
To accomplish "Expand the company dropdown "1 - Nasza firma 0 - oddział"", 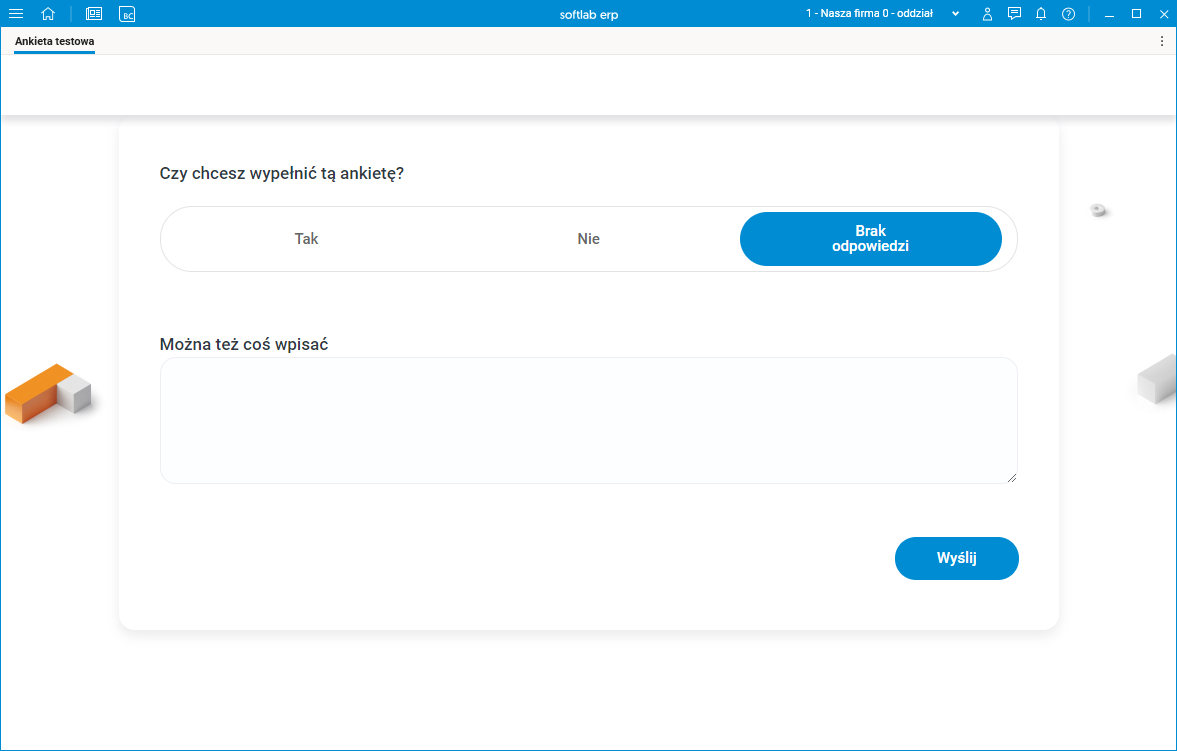I will (882, 14).
